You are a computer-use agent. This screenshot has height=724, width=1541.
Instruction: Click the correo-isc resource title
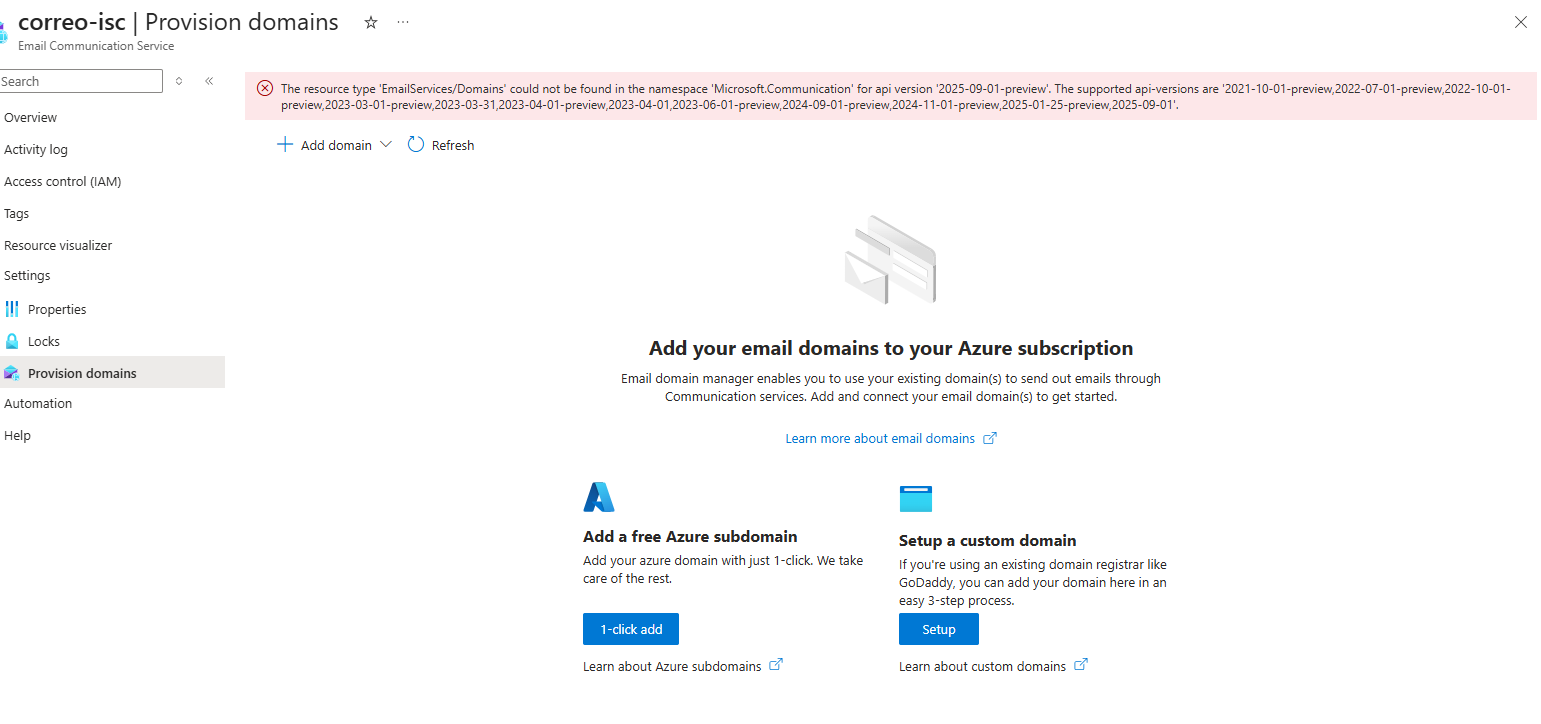72,22
